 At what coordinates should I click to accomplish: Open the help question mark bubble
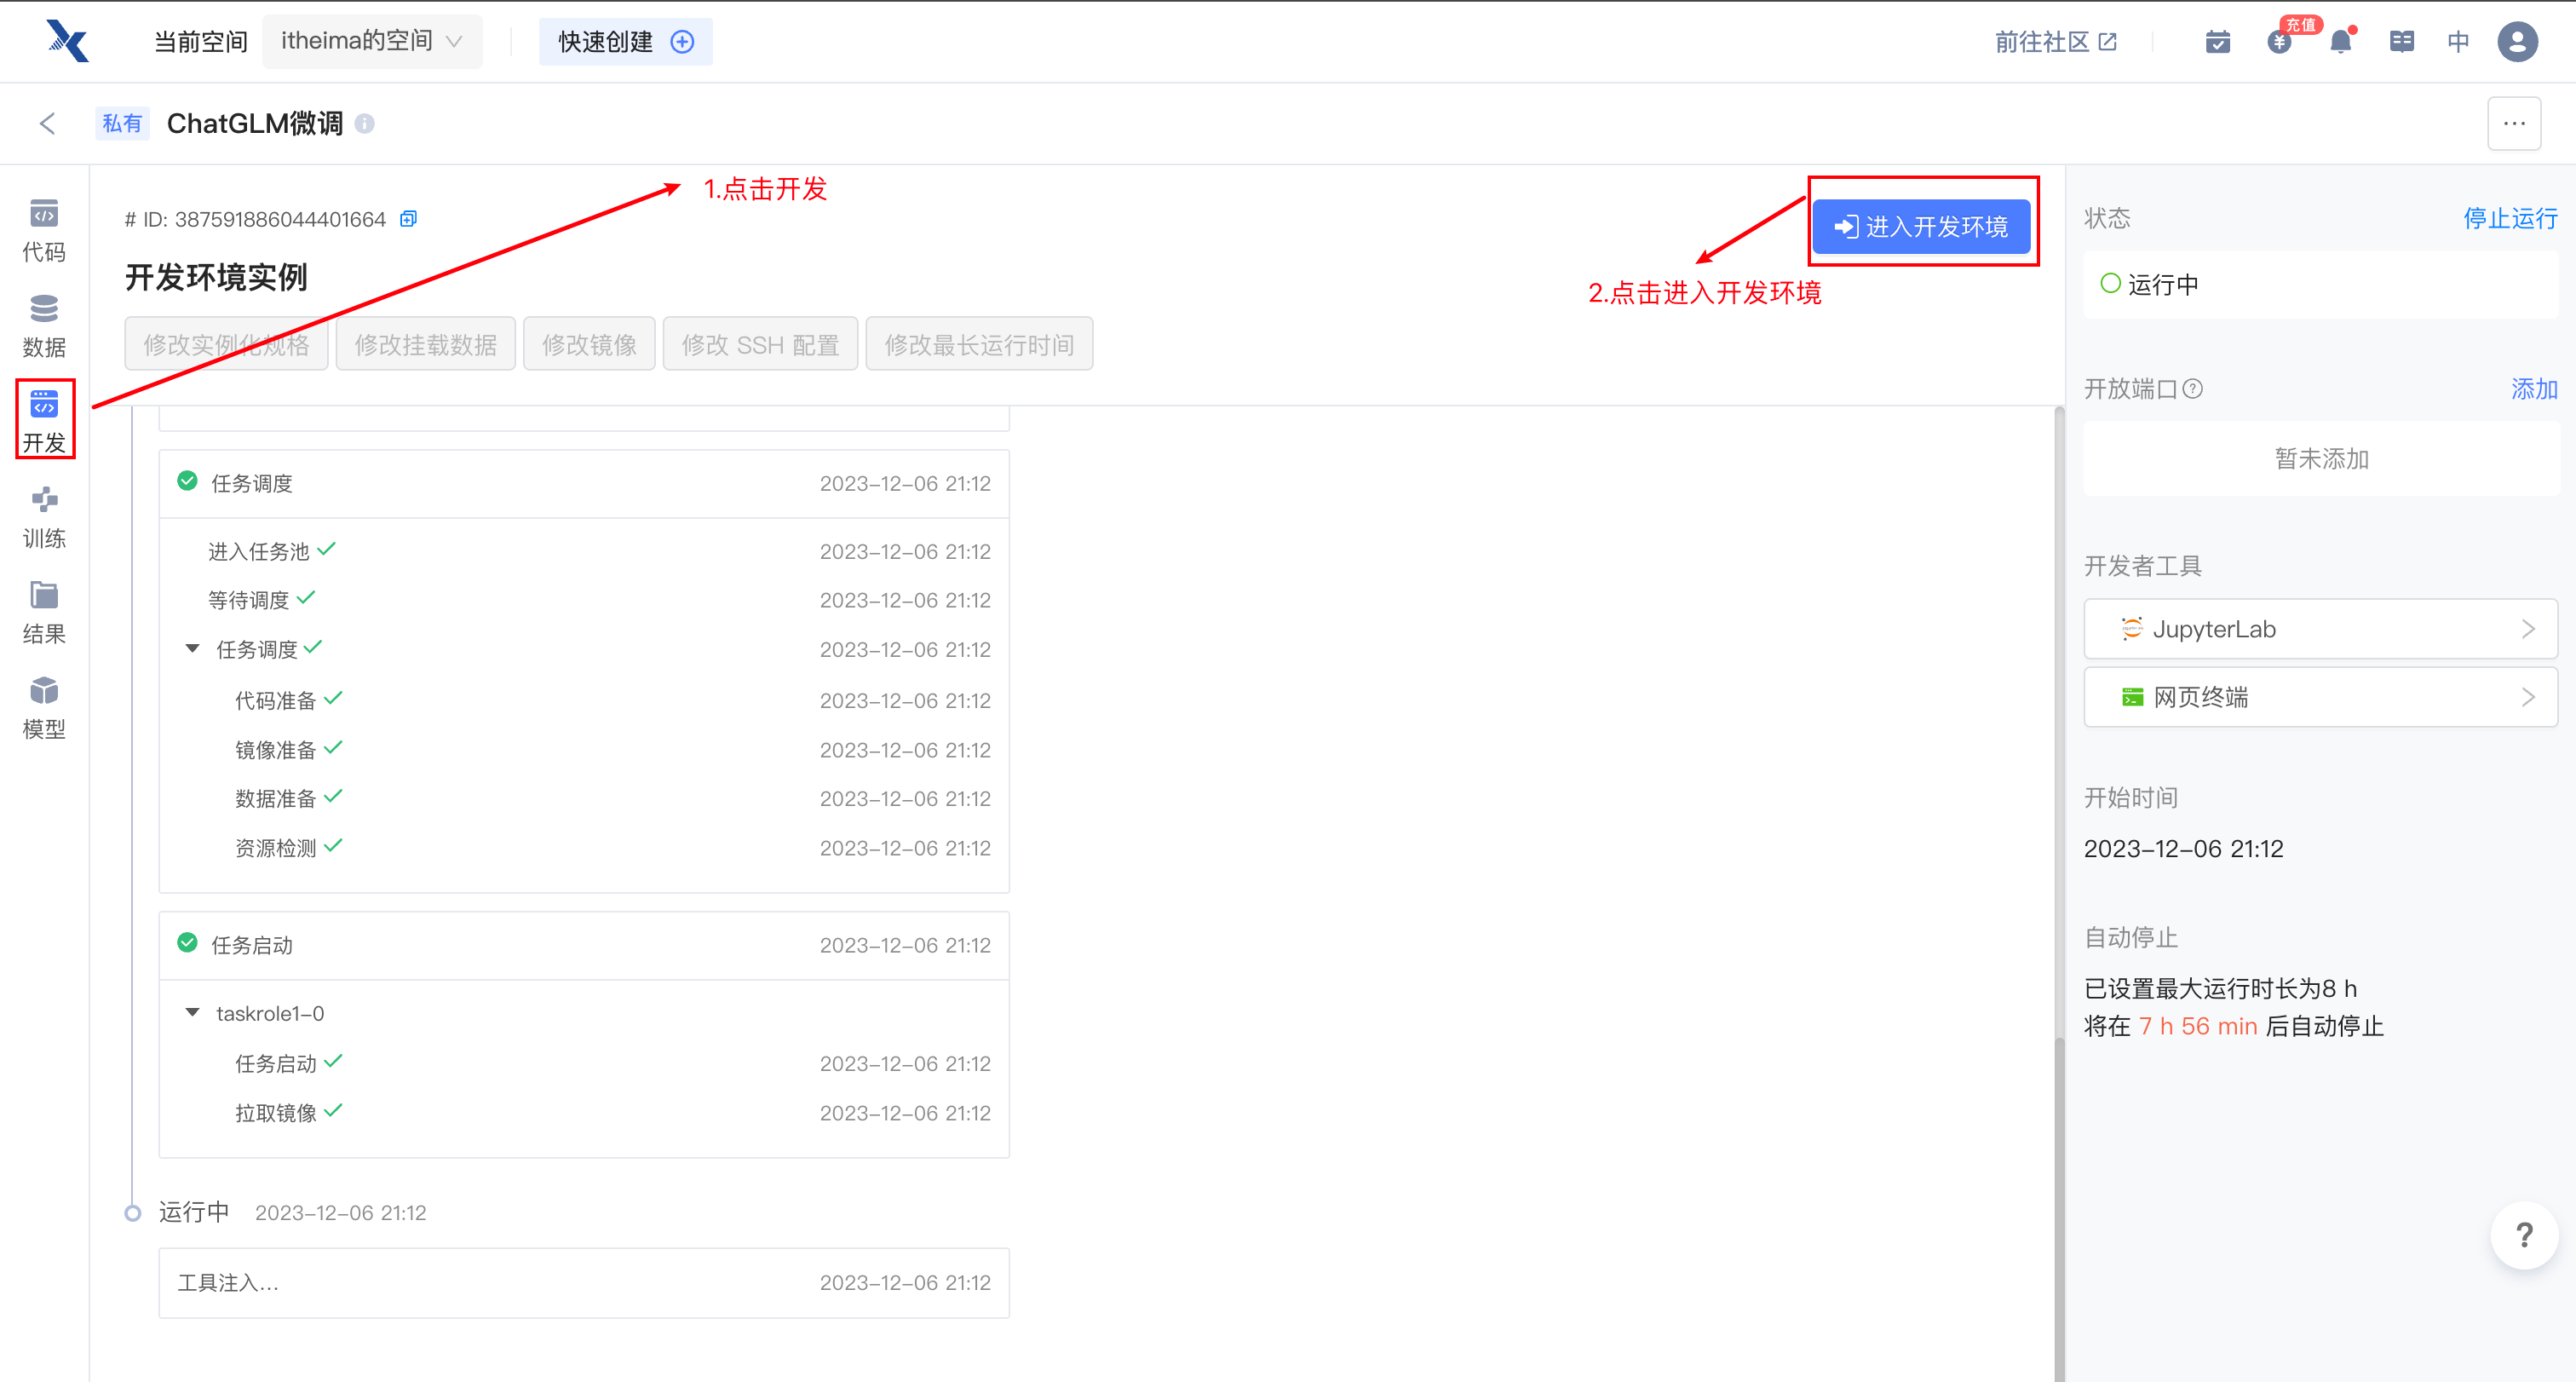(2524, 1236)
